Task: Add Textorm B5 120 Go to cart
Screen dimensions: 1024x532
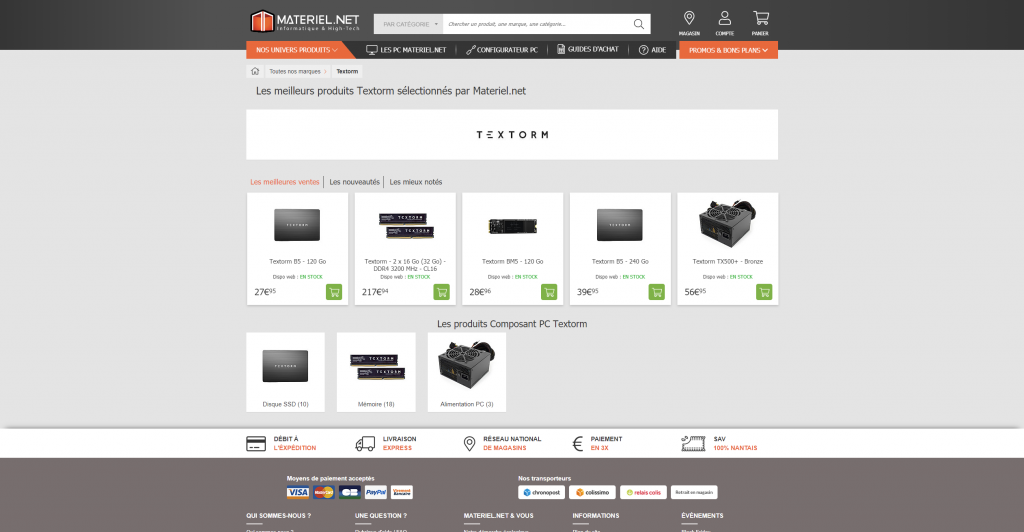Action: point(334,292)
